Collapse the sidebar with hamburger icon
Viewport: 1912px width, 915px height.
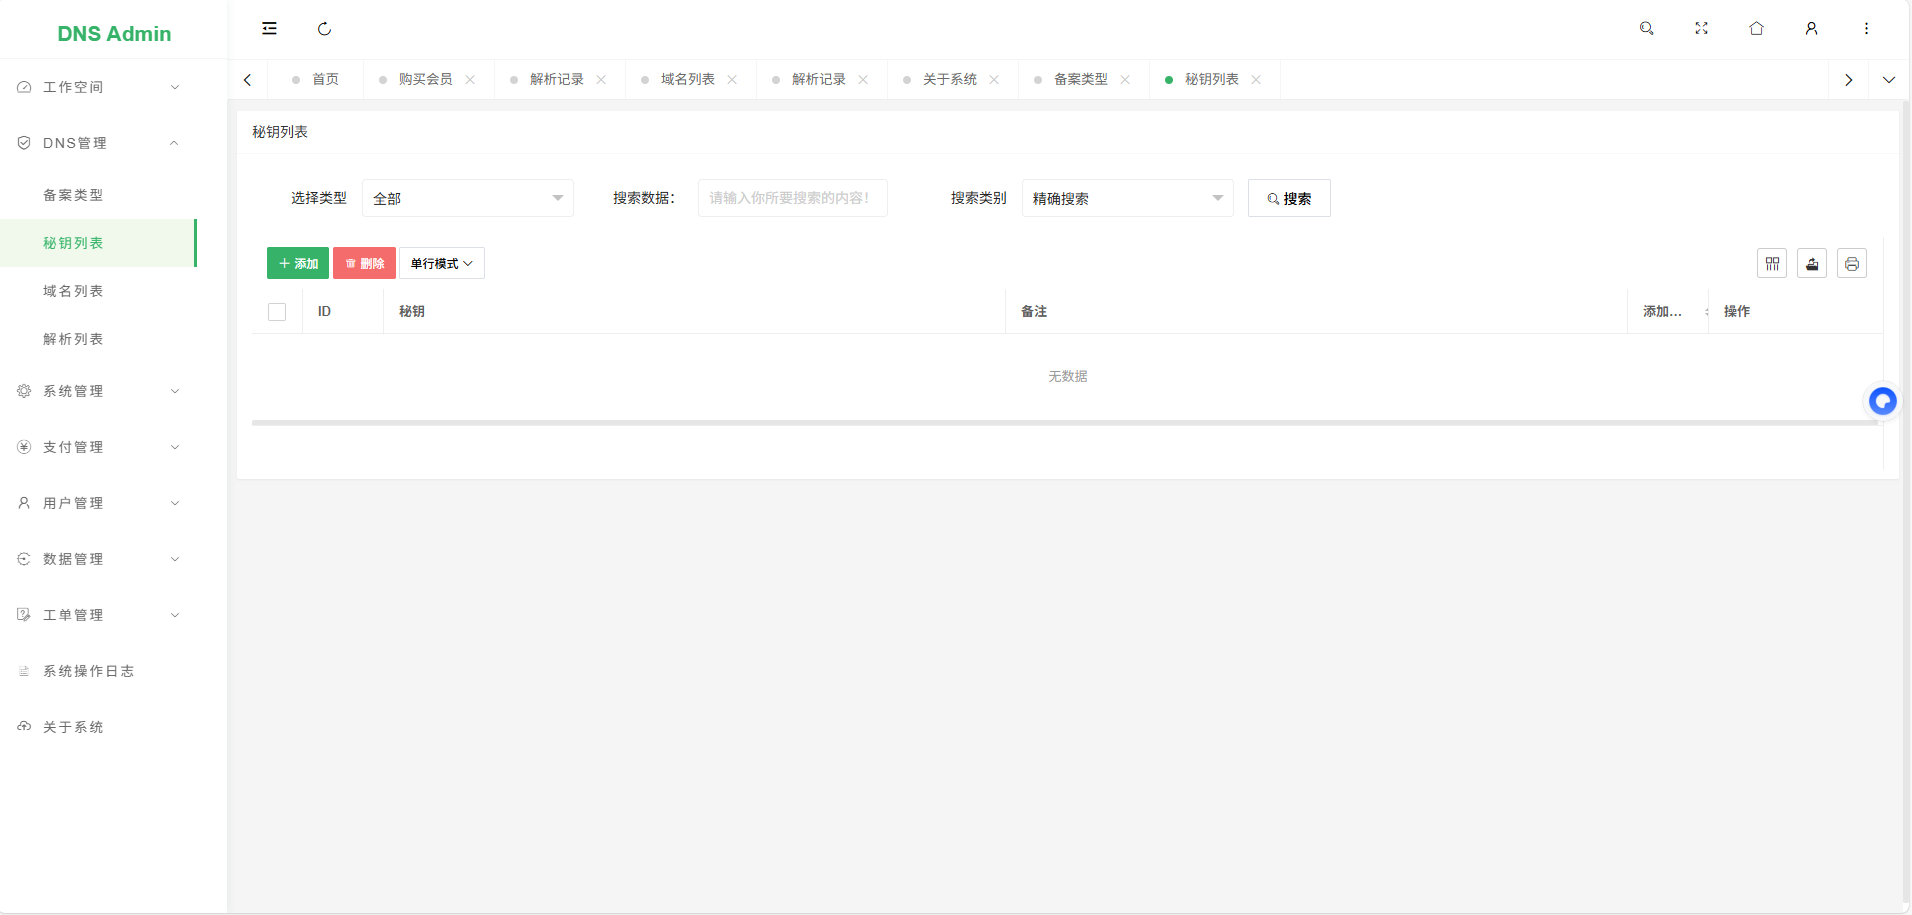pyautogui.click(x=268, y=28)
